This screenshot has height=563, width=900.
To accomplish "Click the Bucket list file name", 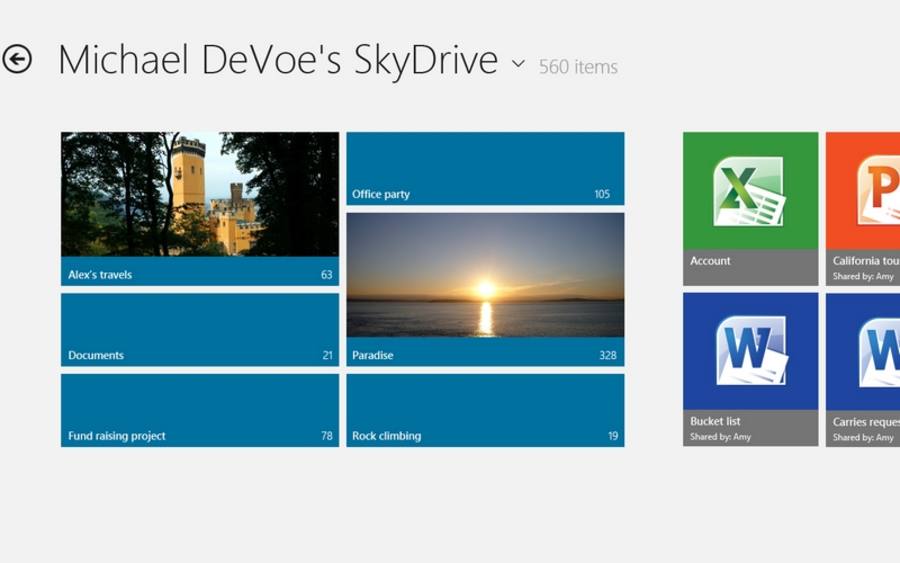I will pyautogui.click(x=715, y=421).
